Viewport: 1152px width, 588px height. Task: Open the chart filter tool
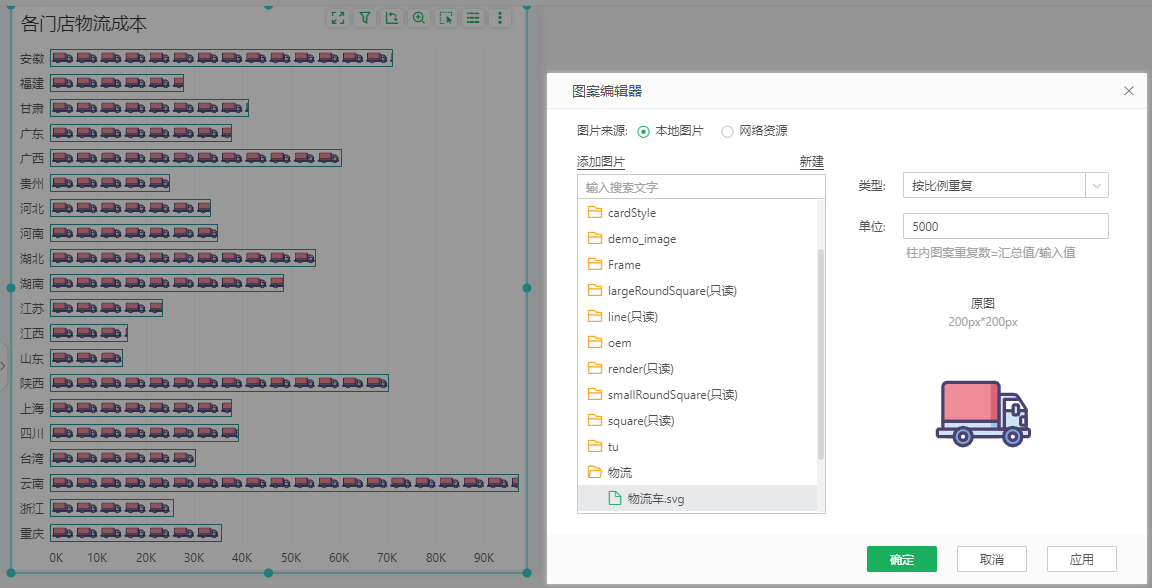365,17
